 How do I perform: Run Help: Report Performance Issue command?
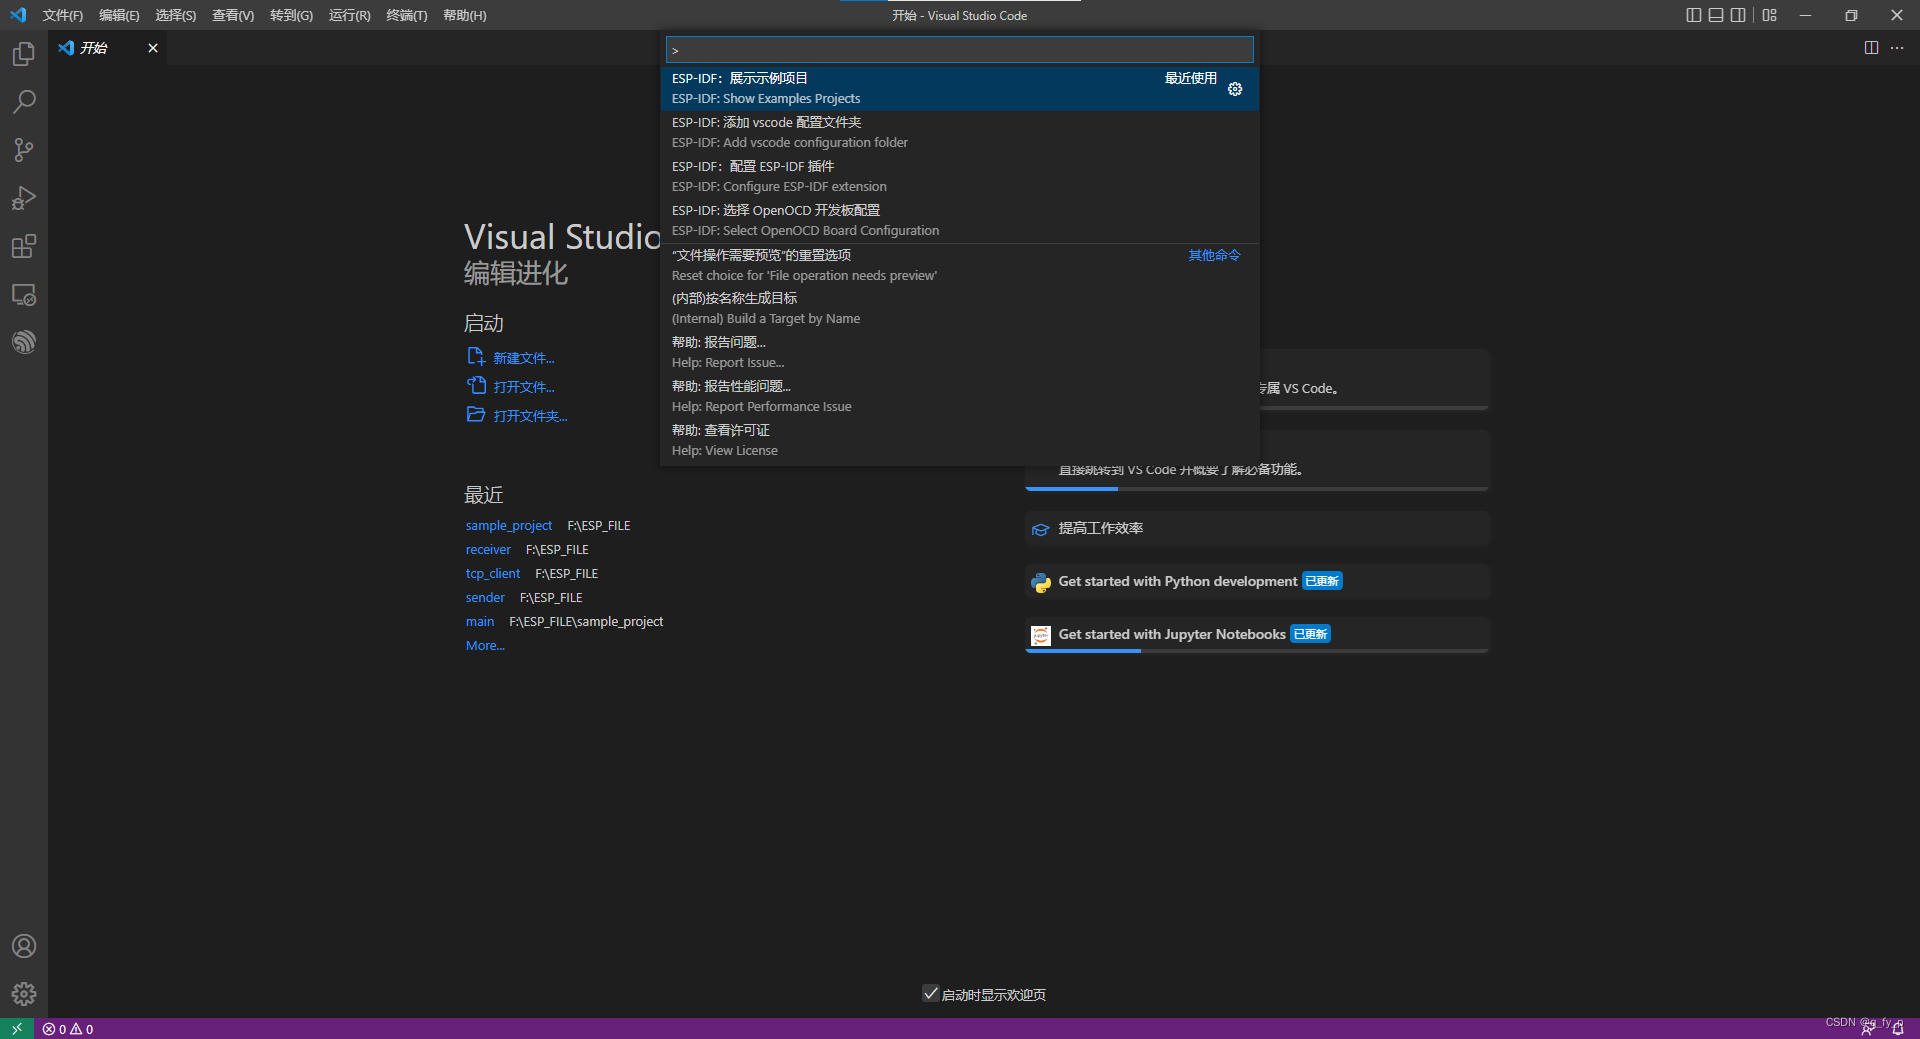click(959, 396)
